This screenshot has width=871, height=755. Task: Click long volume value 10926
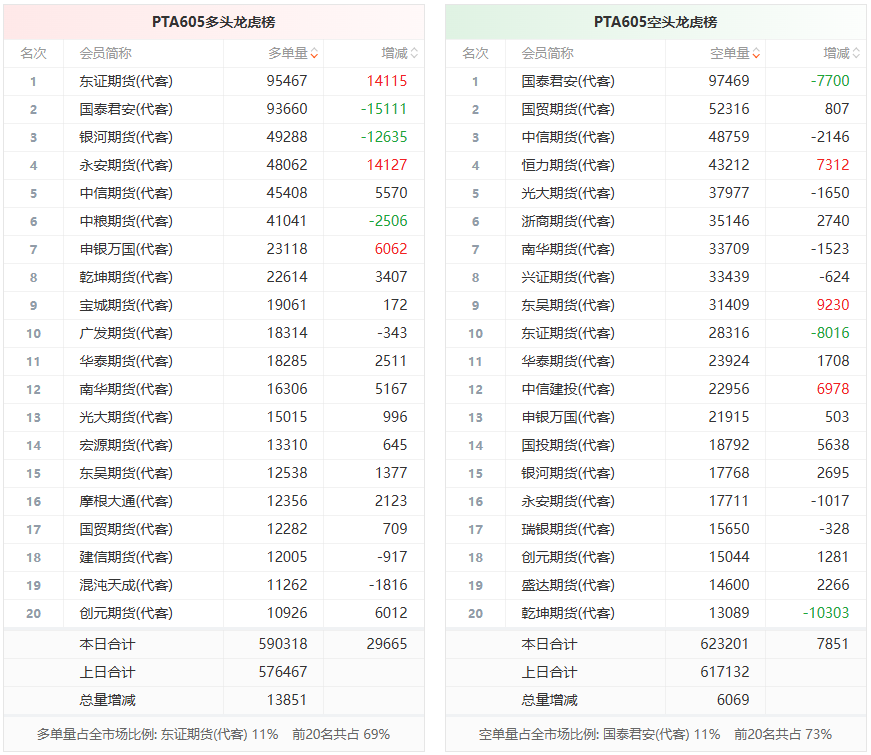point(287,613)
